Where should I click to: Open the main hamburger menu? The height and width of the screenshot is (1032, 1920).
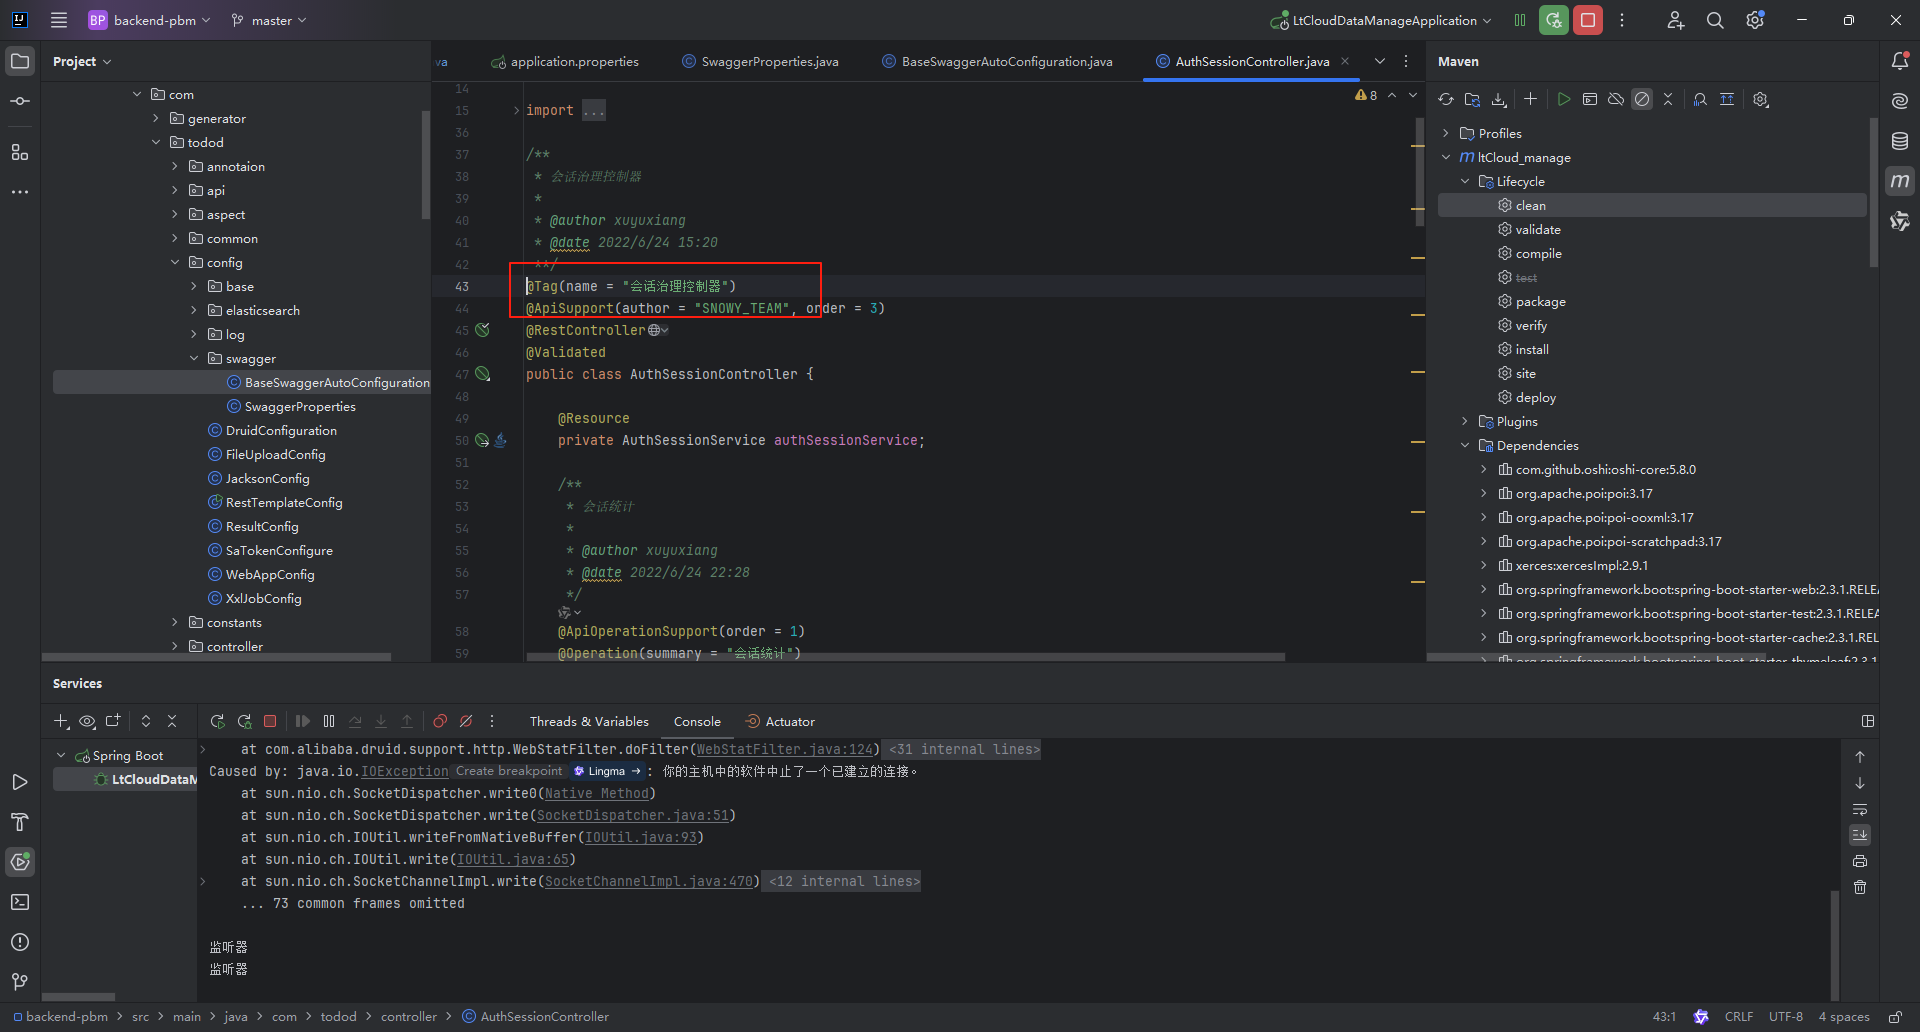click(x=59, y=20)
